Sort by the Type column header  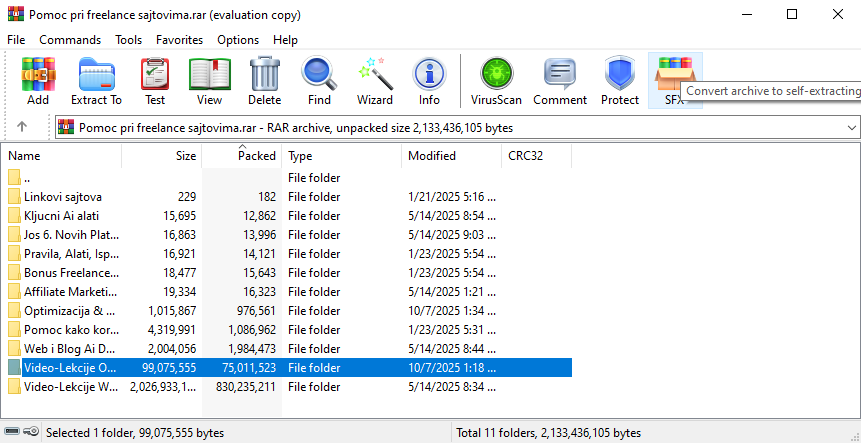point(342,155)
